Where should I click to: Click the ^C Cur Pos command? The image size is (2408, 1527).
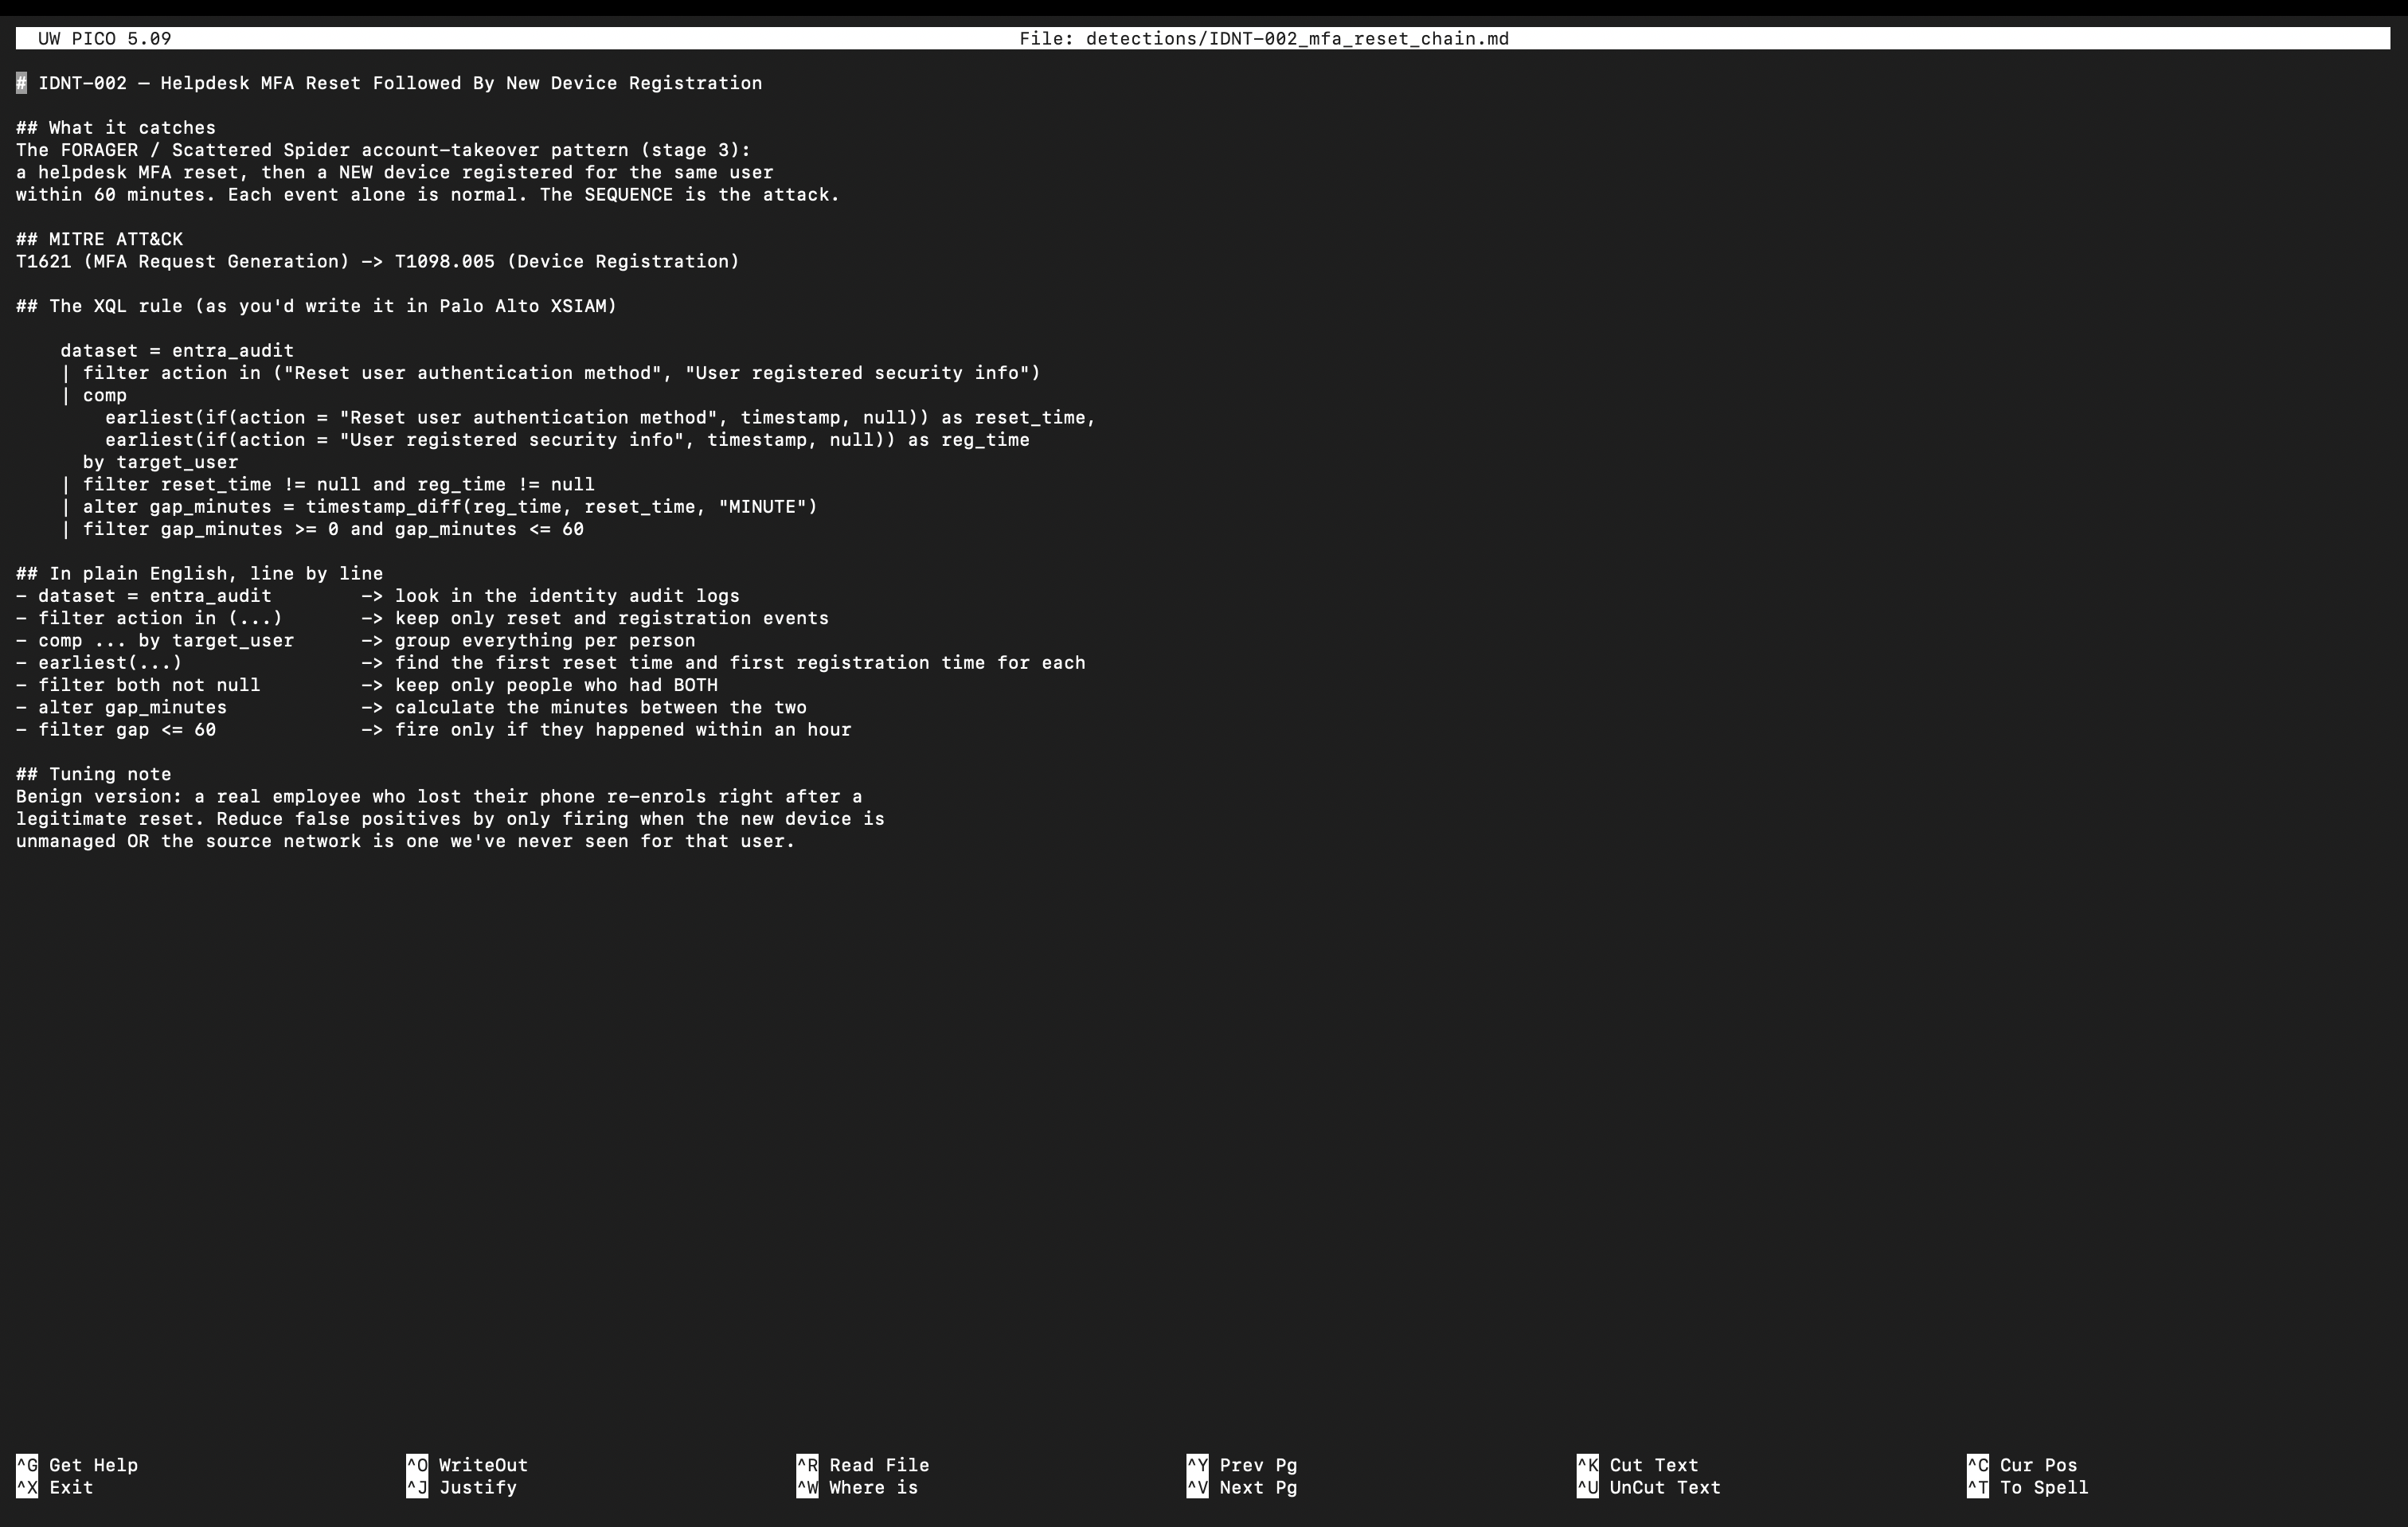click(2022, 1465)
